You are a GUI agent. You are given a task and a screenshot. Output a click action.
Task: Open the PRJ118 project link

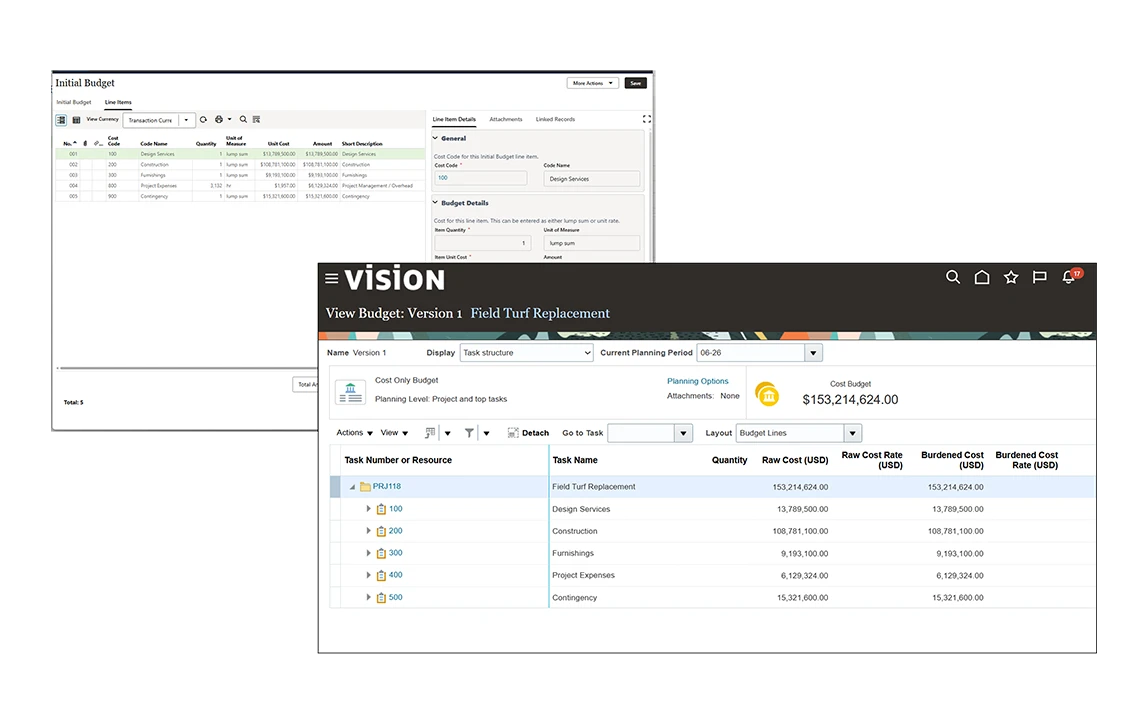387,487
